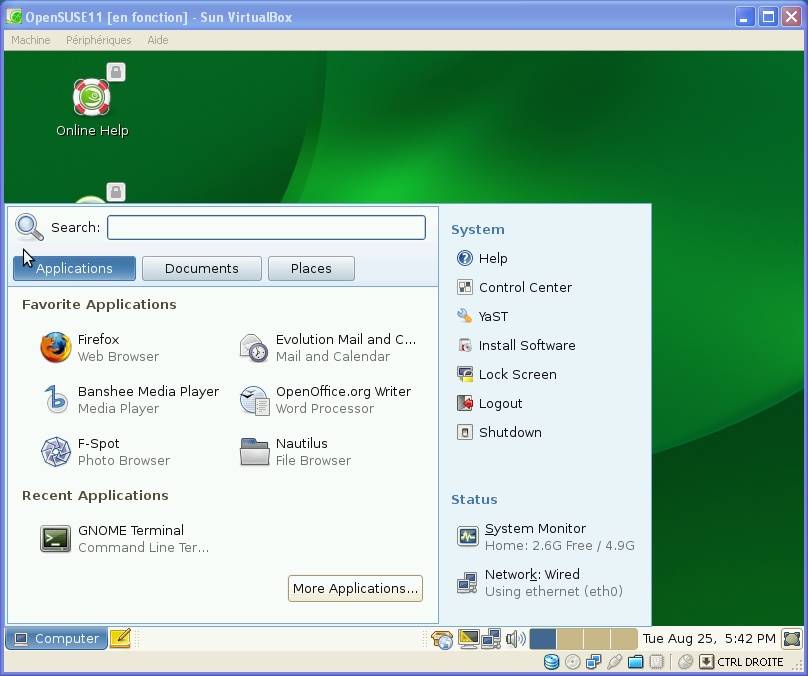Click the display settings tray icon
The height and width of the screenshot is (676, 808).
(468, 639)
